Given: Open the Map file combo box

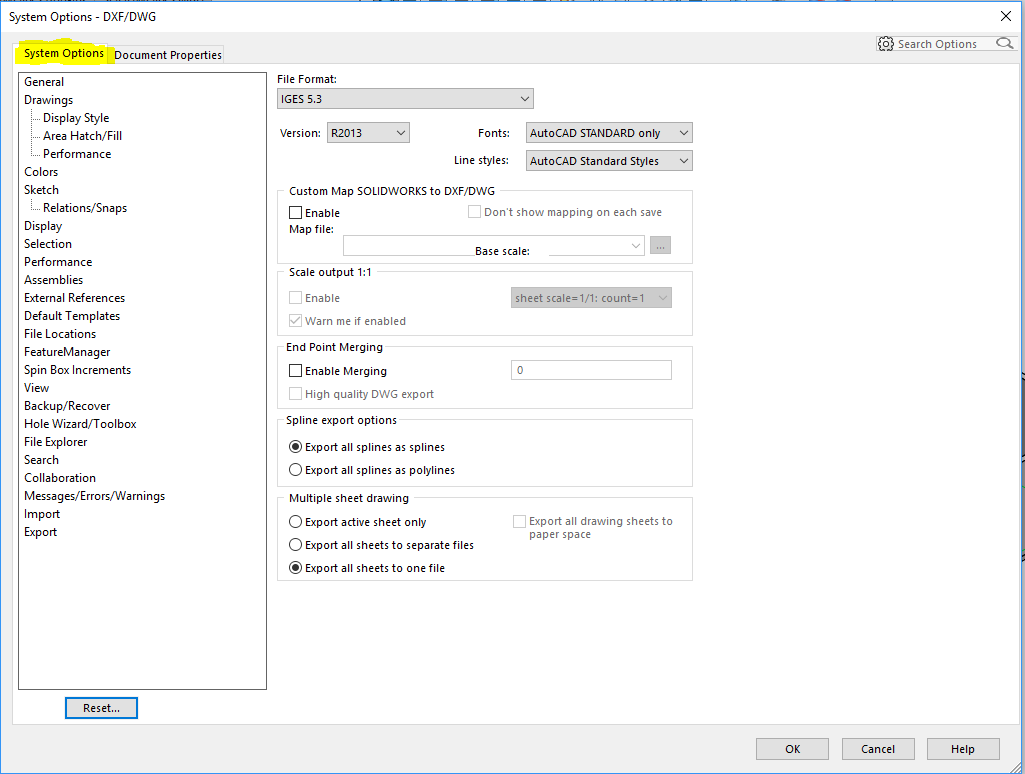Looking at the screenshot, I should 494,246.
